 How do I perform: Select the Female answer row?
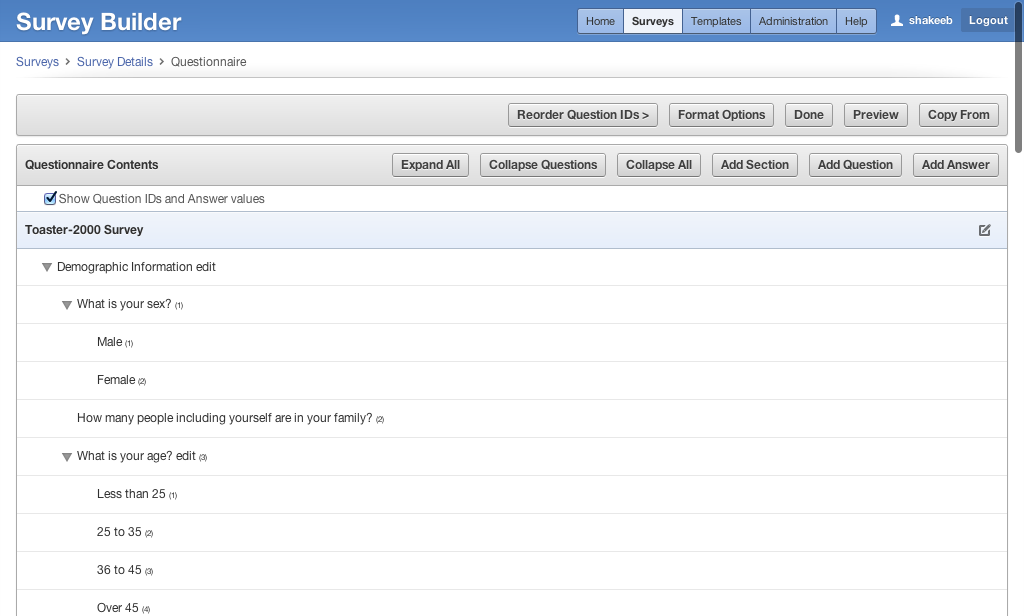[116, 380]
